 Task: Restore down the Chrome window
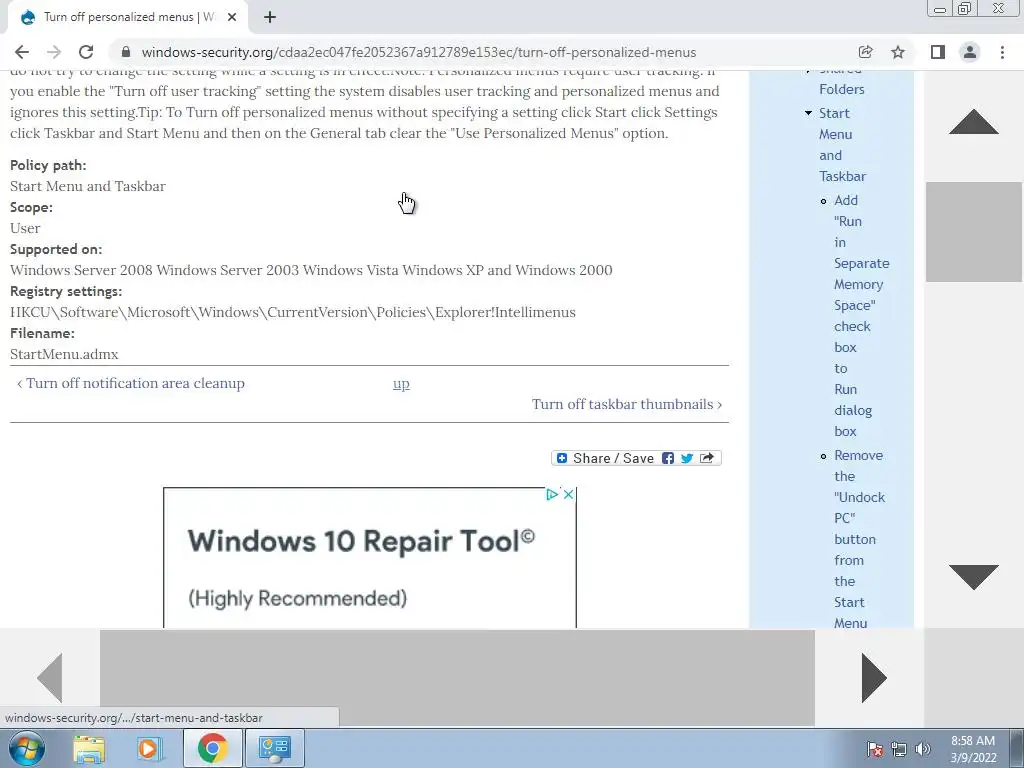(965, 9)
